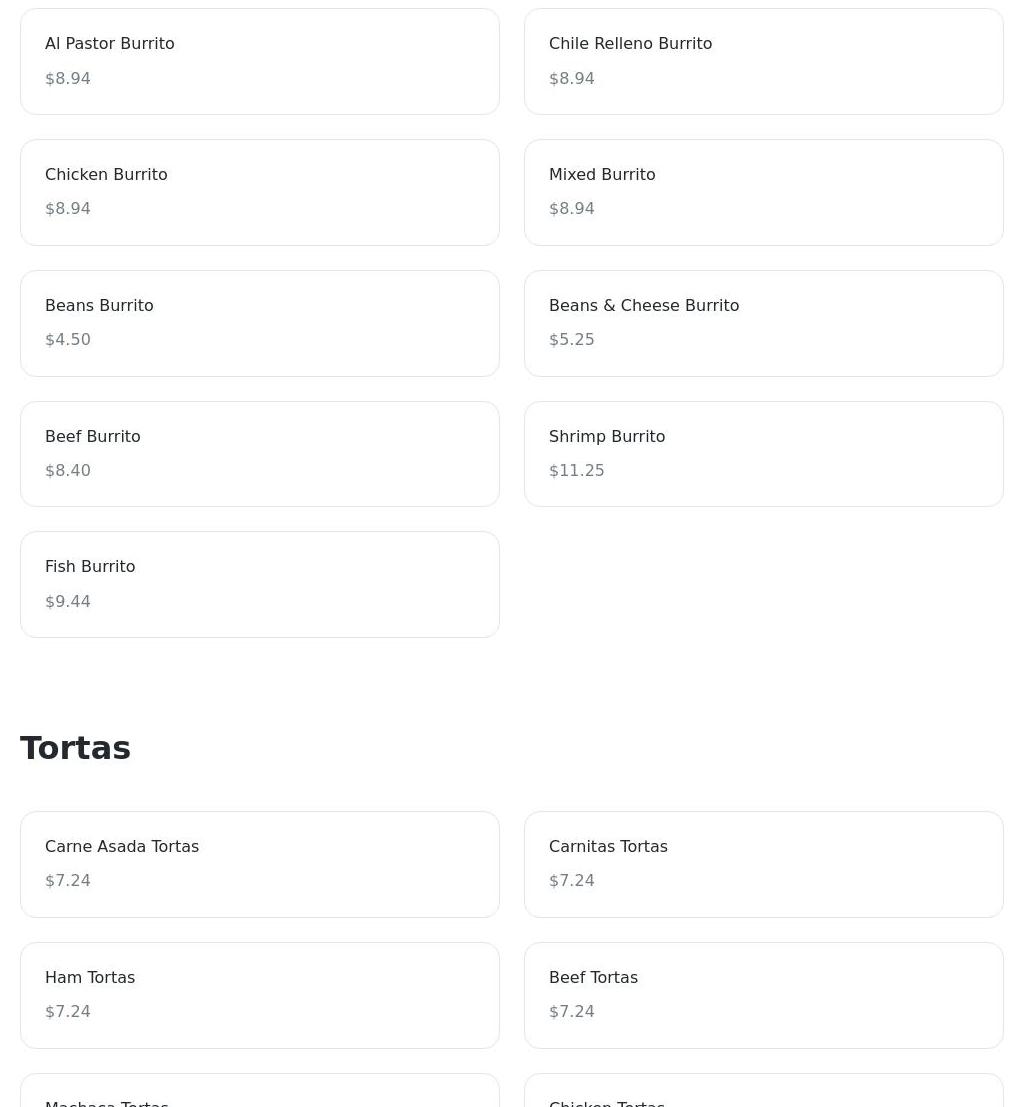Select the Beans Burrito for $4.50
The width and height of the screenshot is (1024, 1107).
coord(260,323)
